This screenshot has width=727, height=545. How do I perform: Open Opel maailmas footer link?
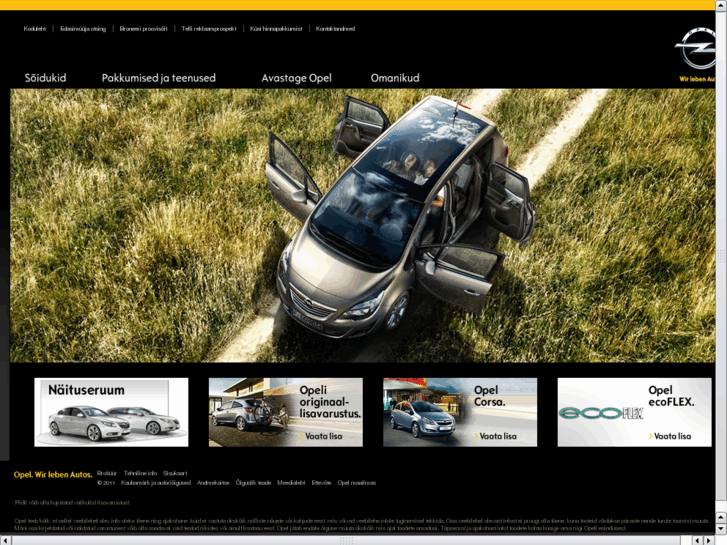[x=357, y=483]
